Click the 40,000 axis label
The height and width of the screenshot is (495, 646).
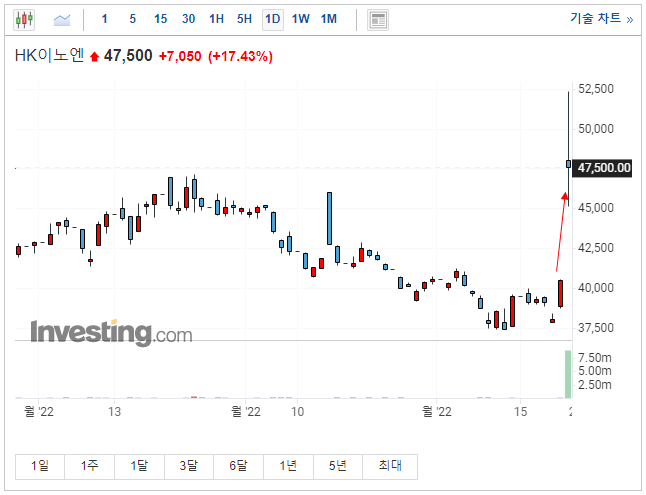(x=596, y=288)
